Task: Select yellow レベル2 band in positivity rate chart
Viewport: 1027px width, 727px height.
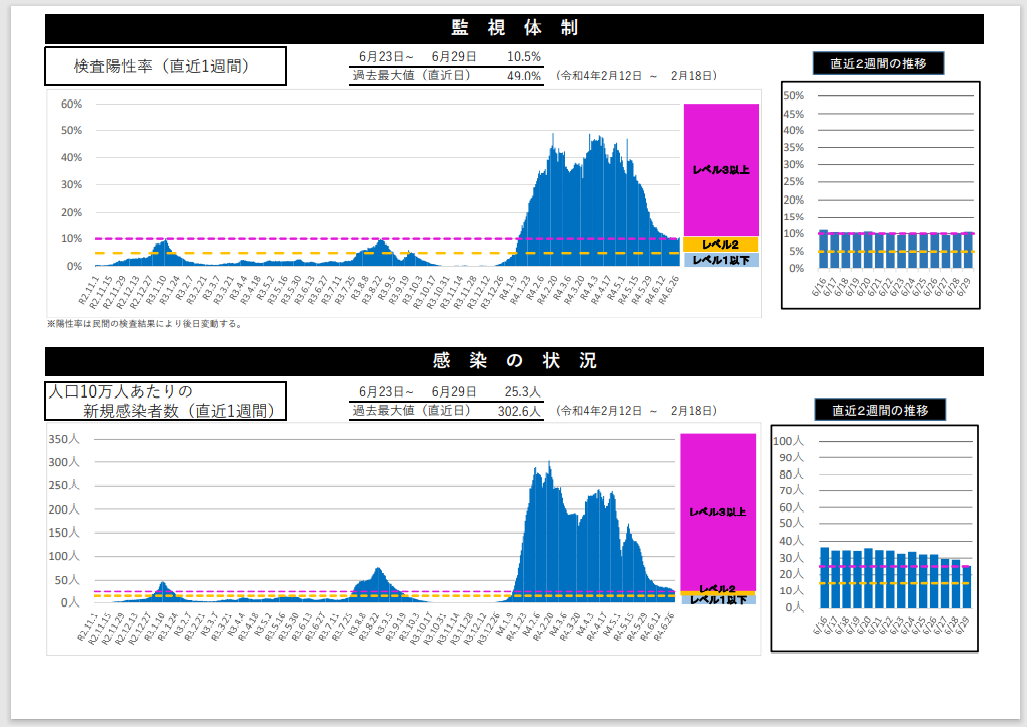Action: (x=721, y=245)
